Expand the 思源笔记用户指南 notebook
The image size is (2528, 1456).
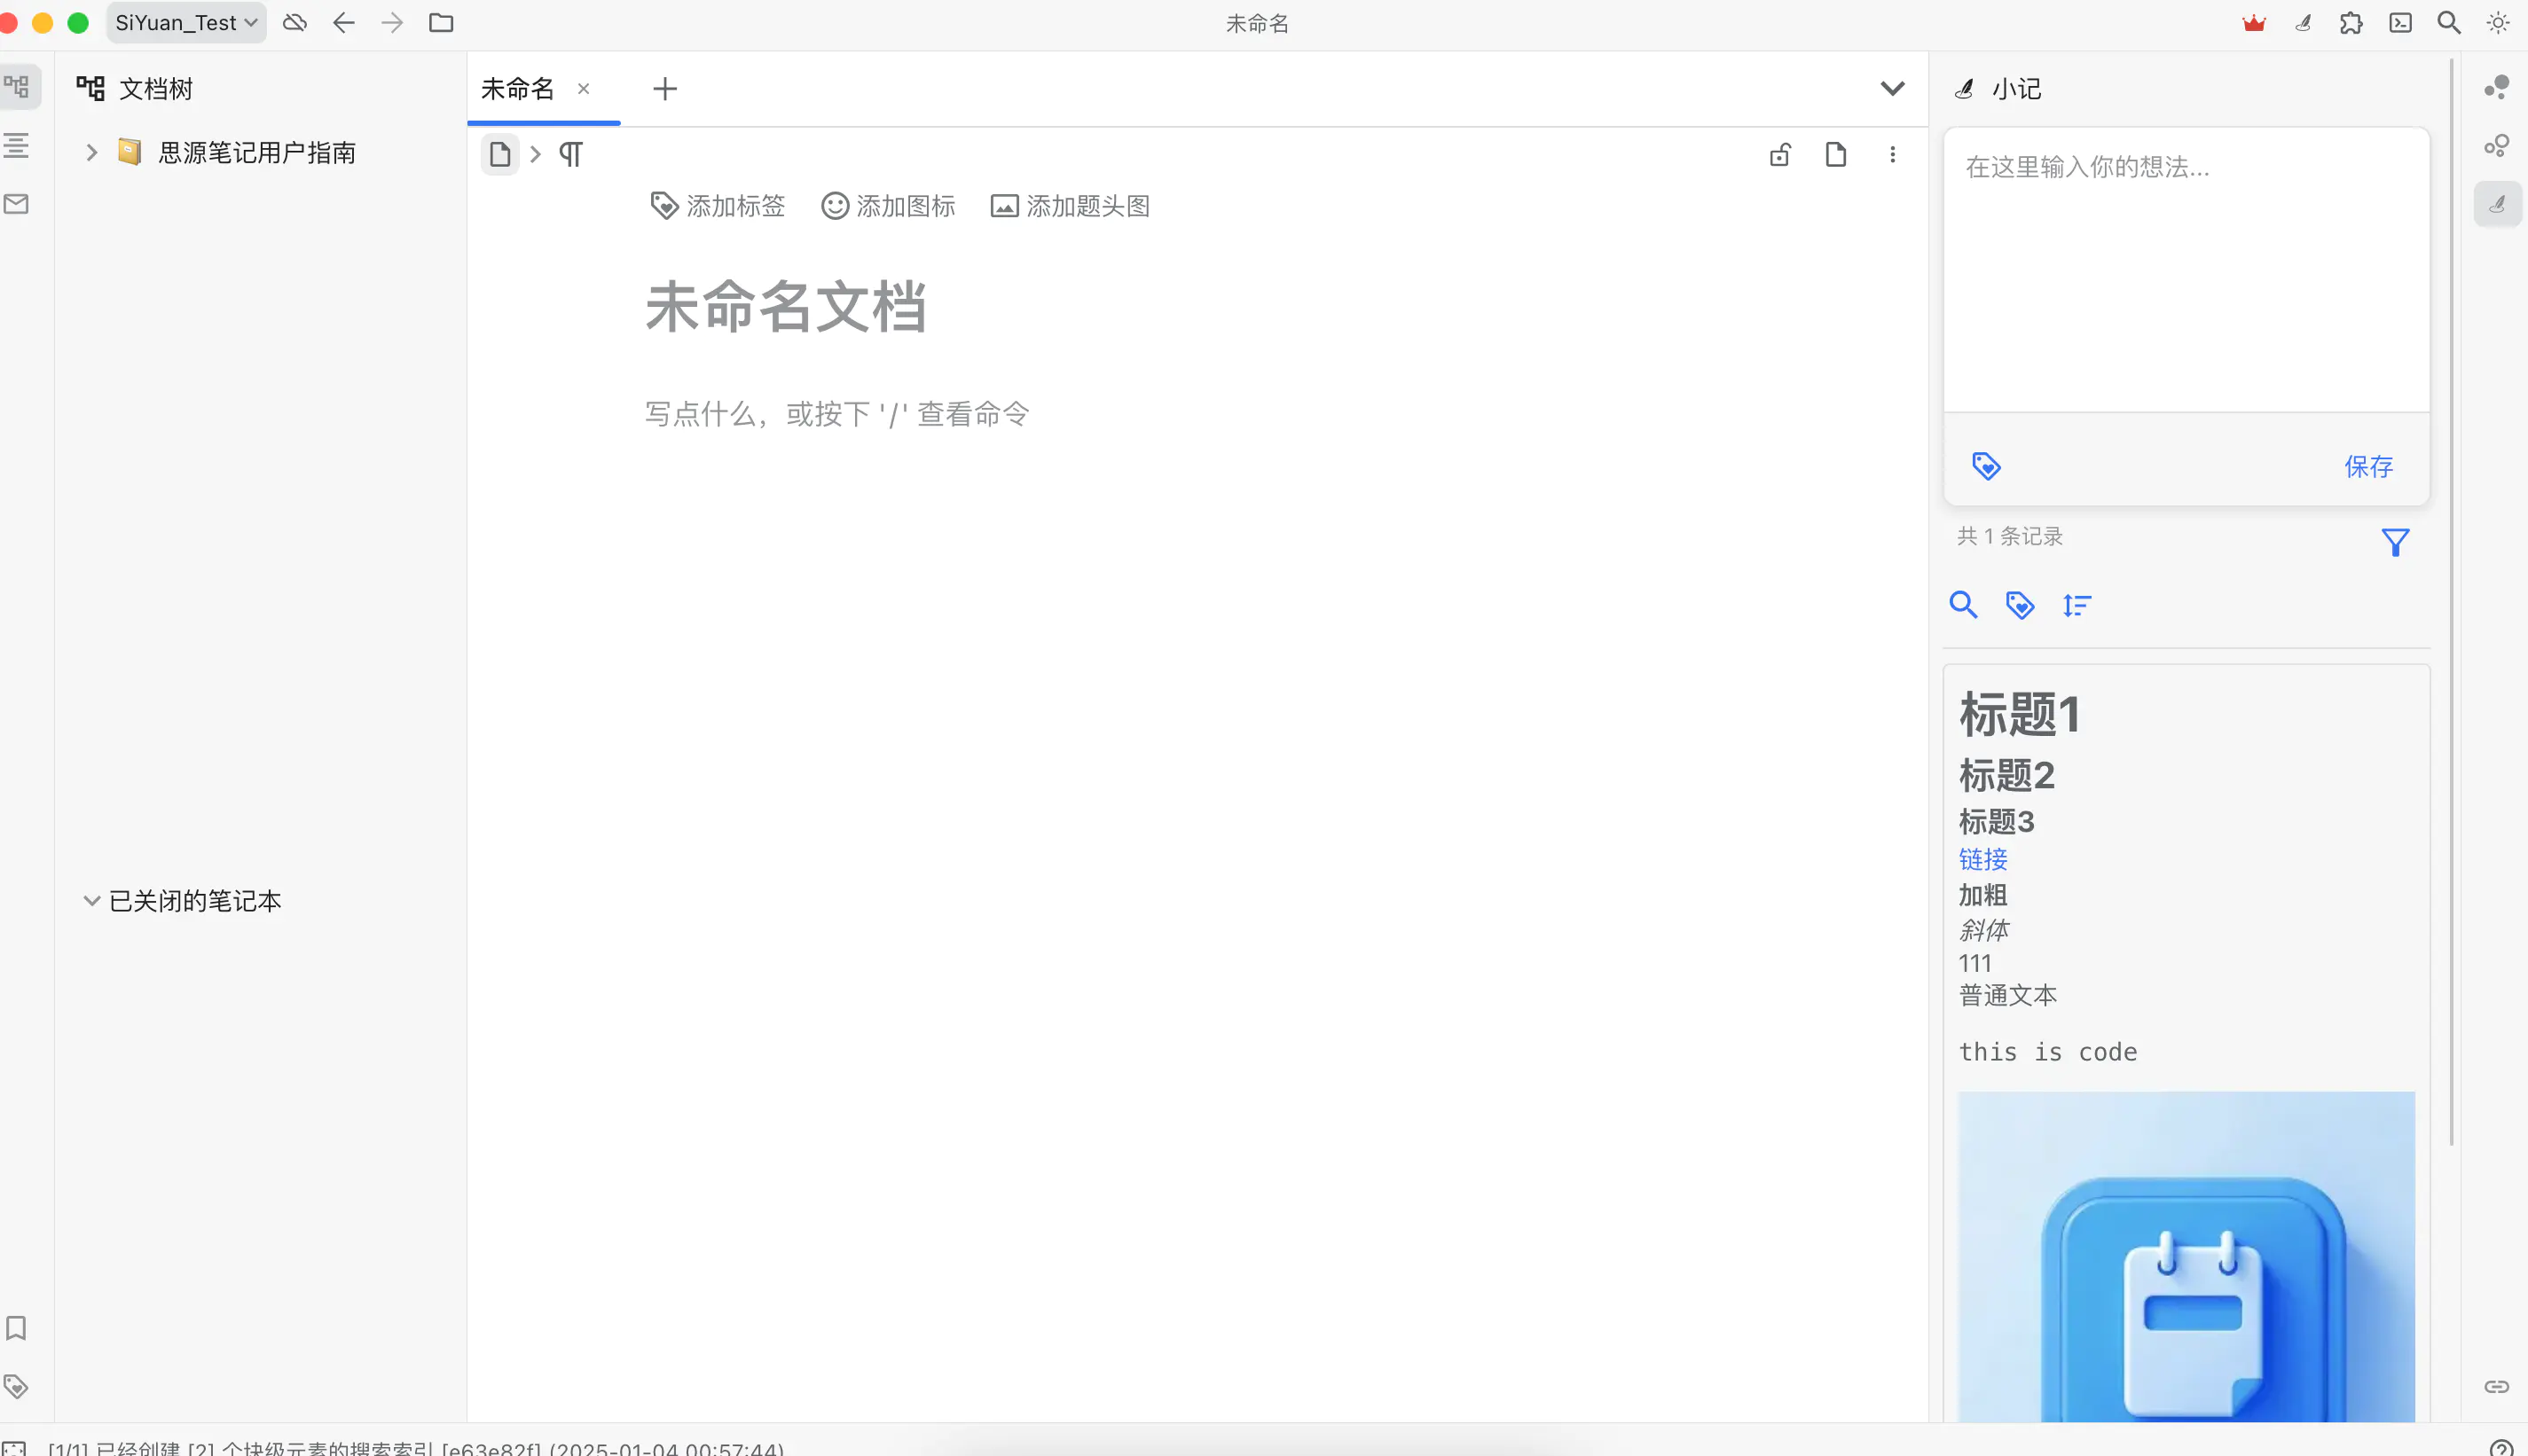click(91, 152)
